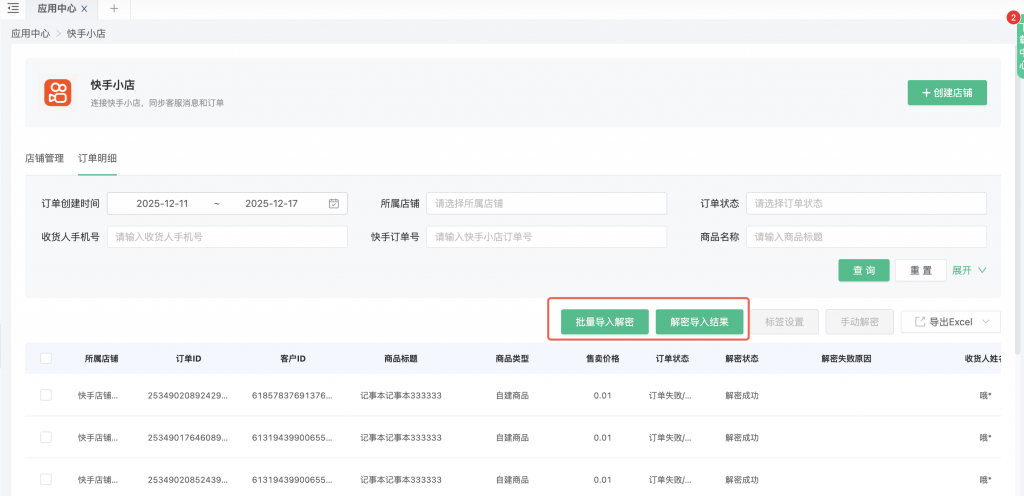Close the 应用中心 tab

click(83, 8)
